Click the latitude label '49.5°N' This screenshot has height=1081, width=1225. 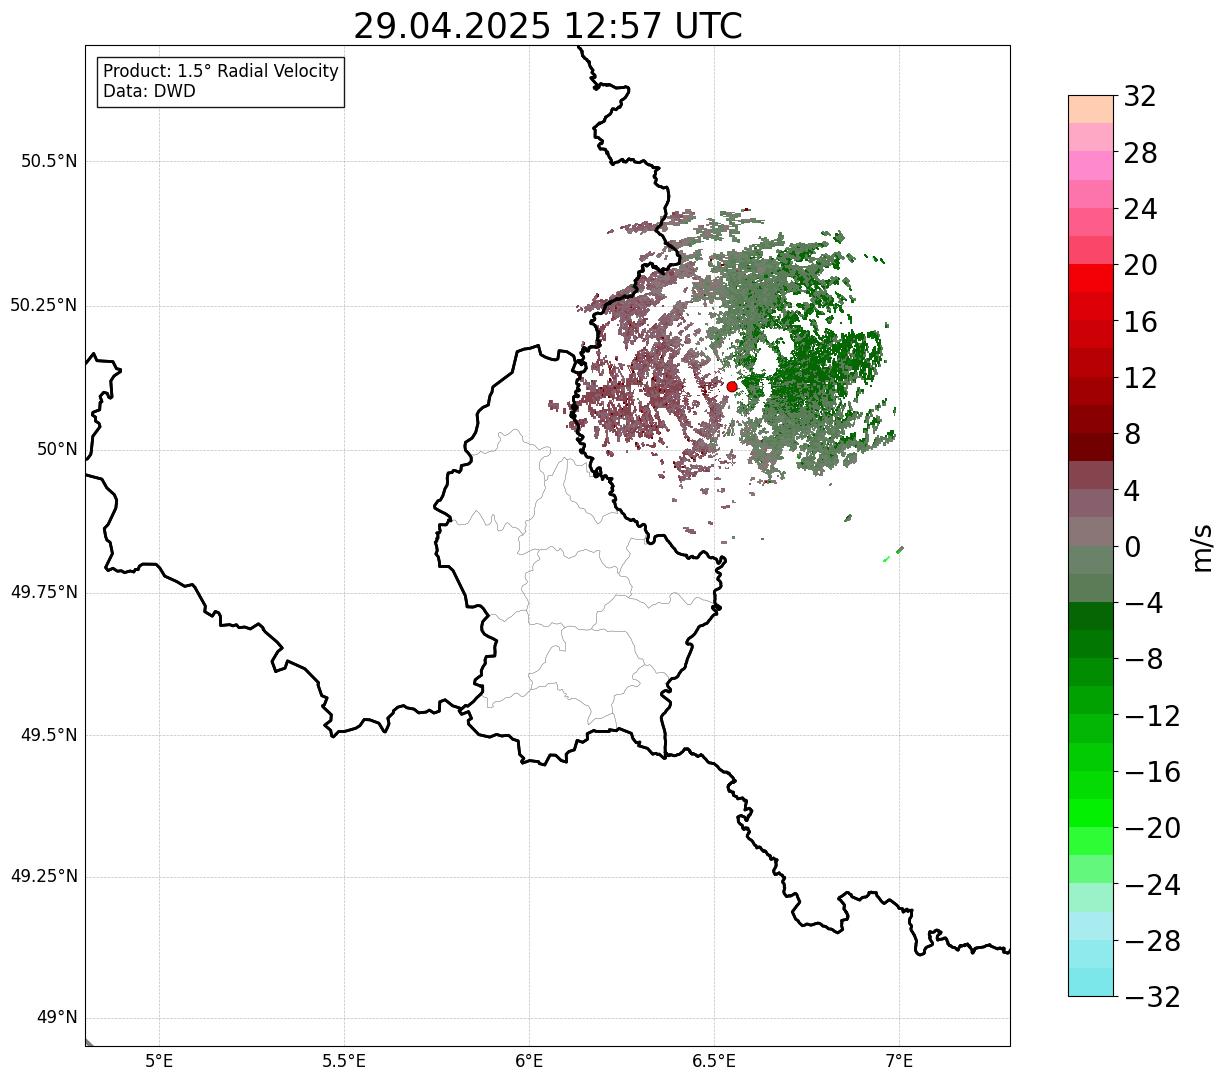point(49,736)
